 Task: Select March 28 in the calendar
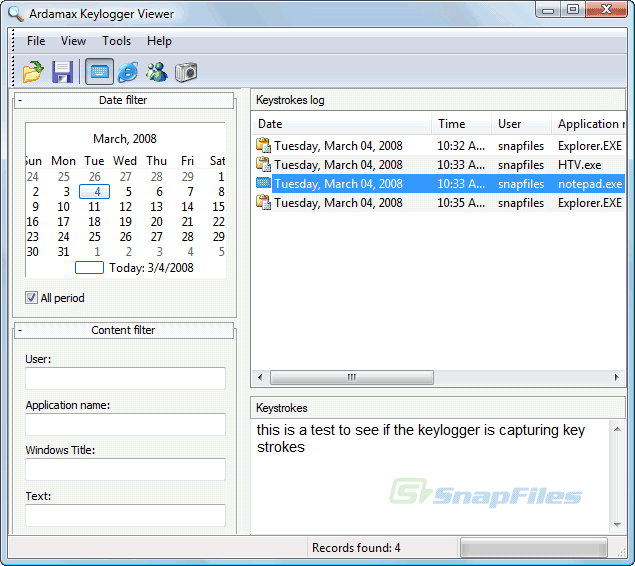[188, 236]
